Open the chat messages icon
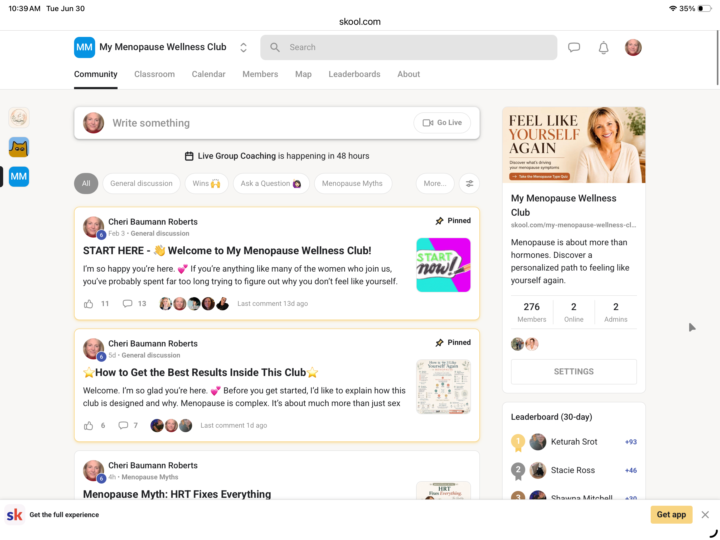This screenshot has width=720, height=540. [x=574, y=47]
